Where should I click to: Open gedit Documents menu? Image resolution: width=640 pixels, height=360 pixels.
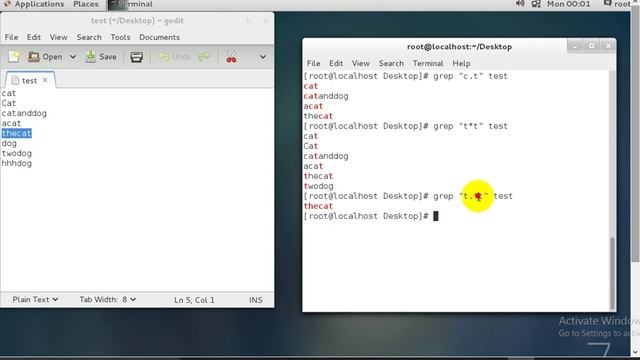pos(159,37)
